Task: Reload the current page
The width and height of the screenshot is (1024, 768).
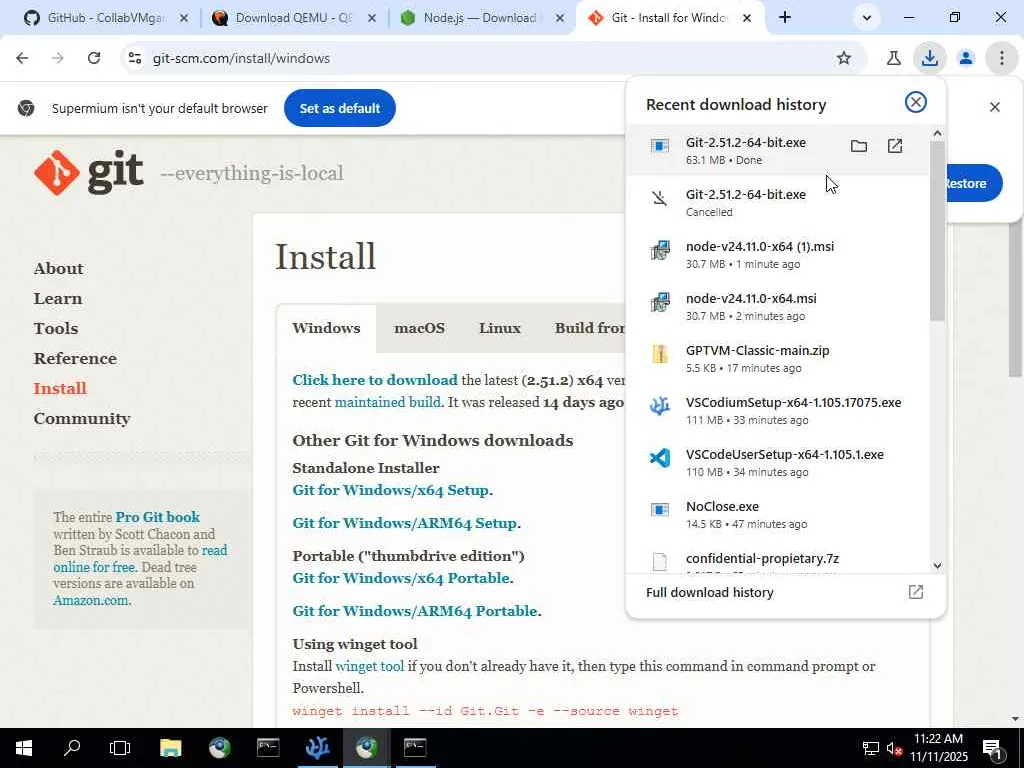Action: [x=94, y=58]
